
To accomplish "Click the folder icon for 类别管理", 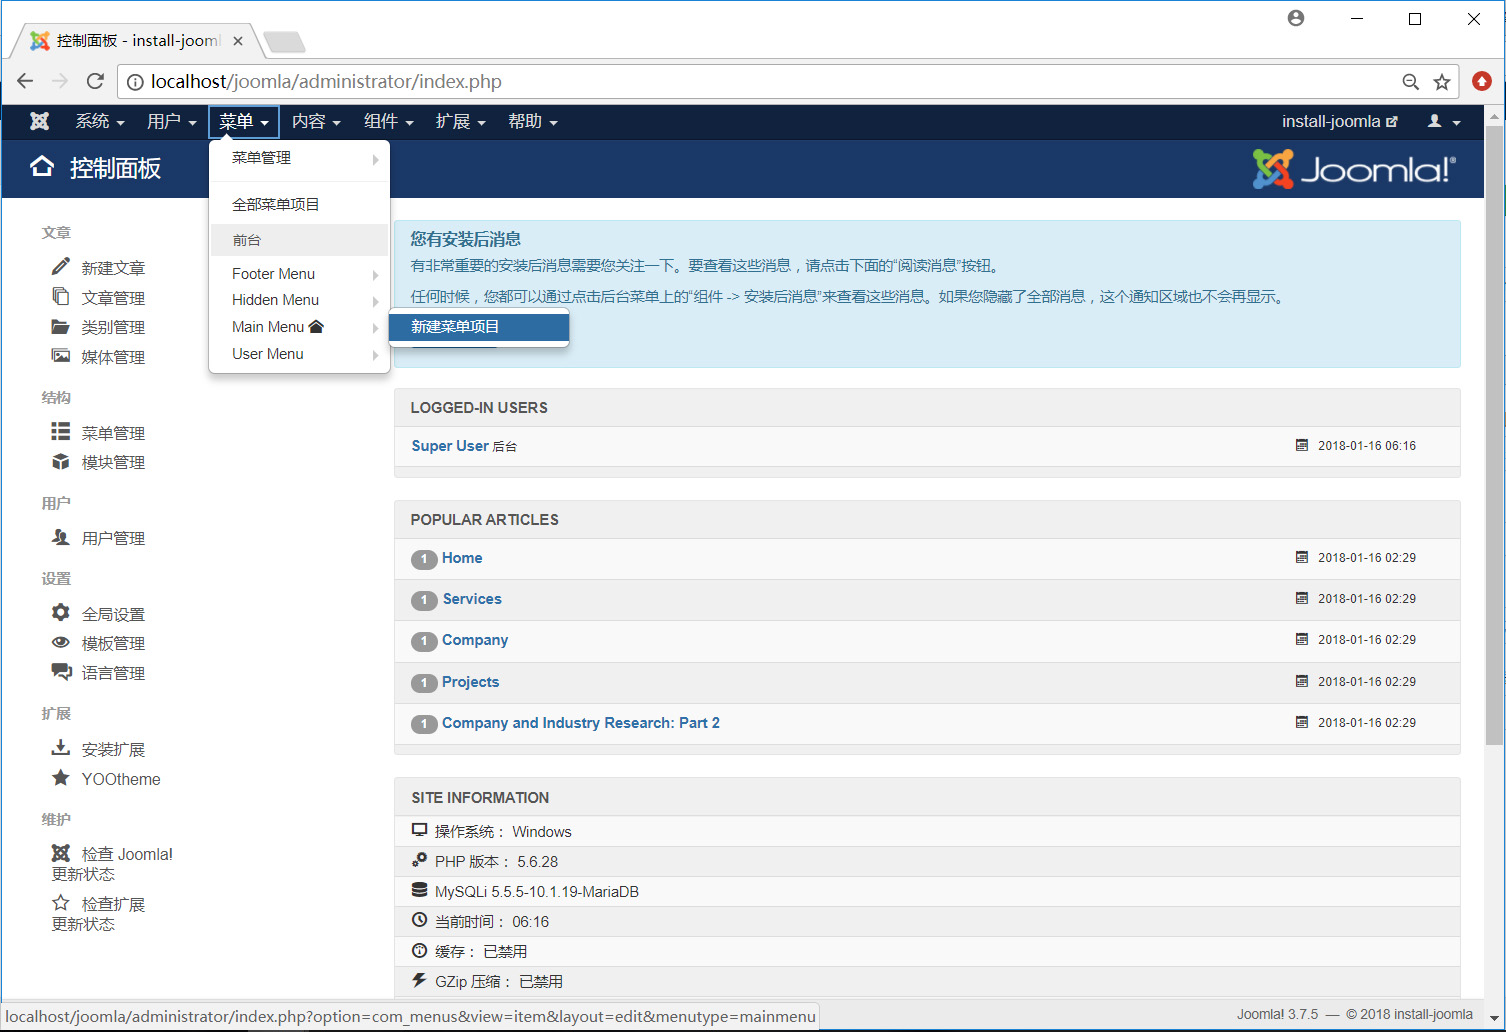I will tap(61, 327).
